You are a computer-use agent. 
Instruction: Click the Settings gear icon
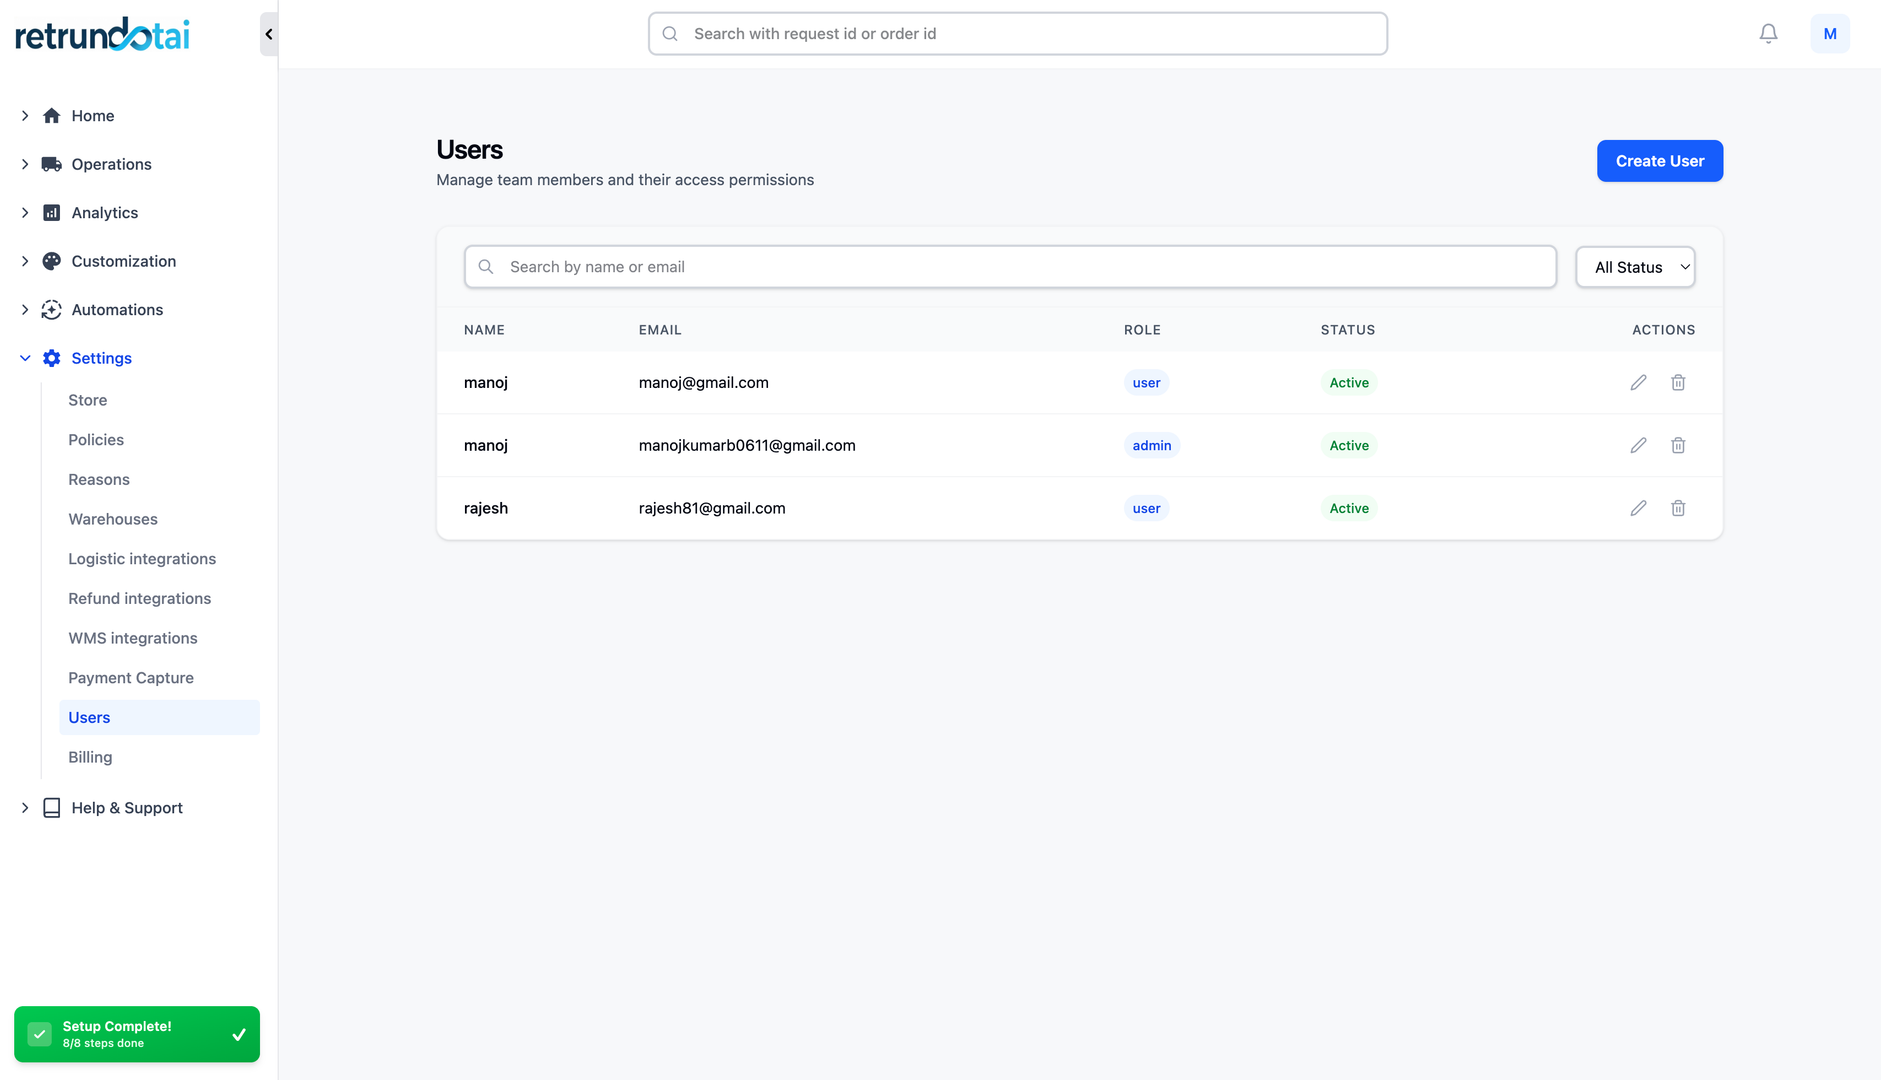click(51, 358)
